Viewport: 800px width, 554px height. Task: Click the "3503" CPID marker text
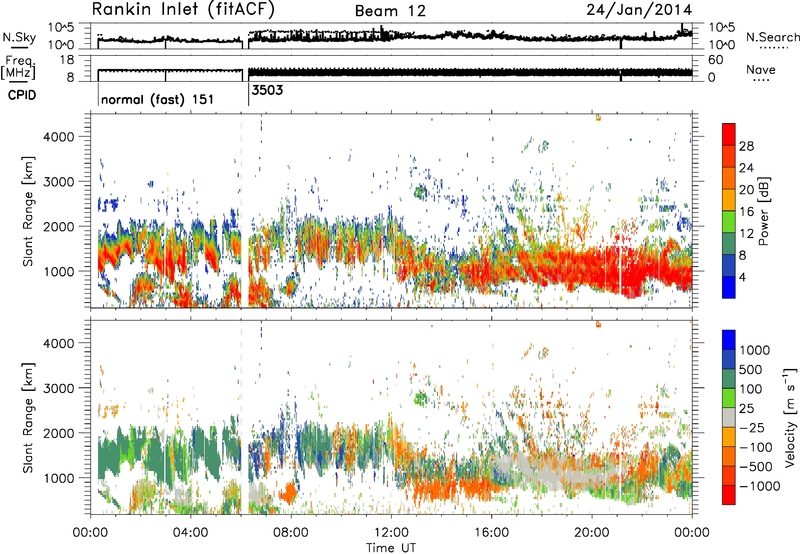[267, 90]
